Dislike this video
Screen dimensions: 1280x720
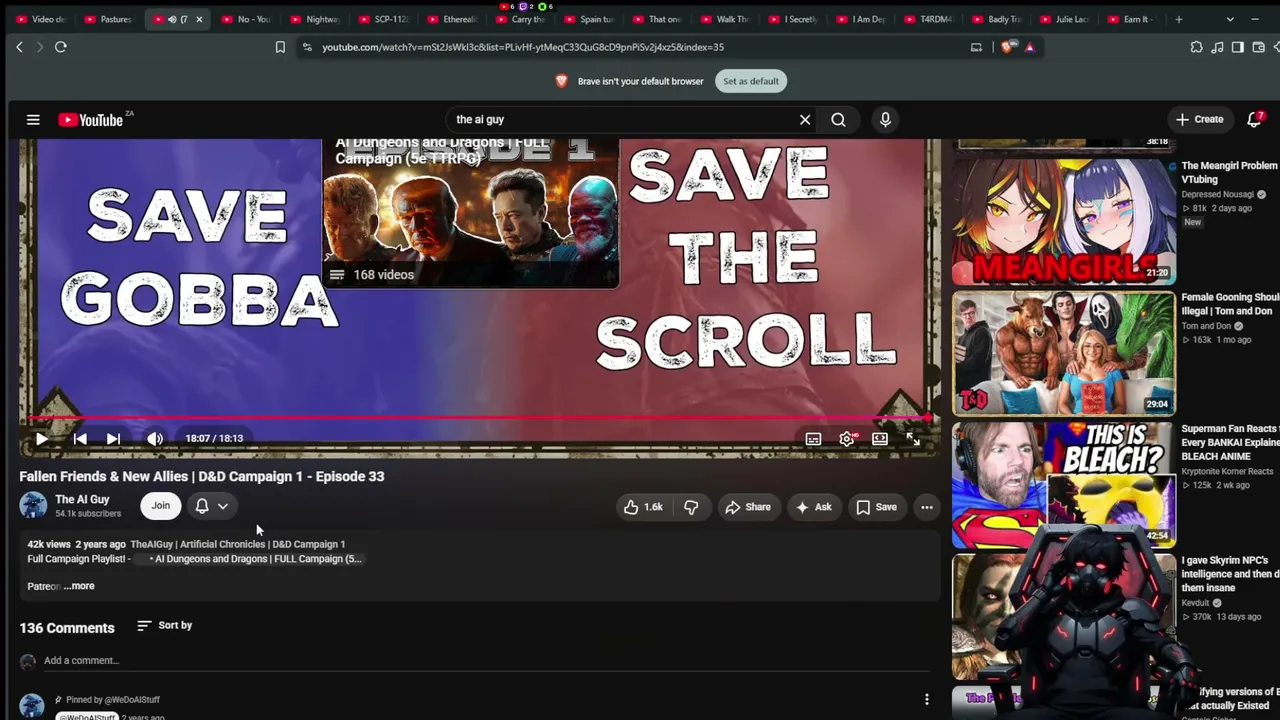691,507
